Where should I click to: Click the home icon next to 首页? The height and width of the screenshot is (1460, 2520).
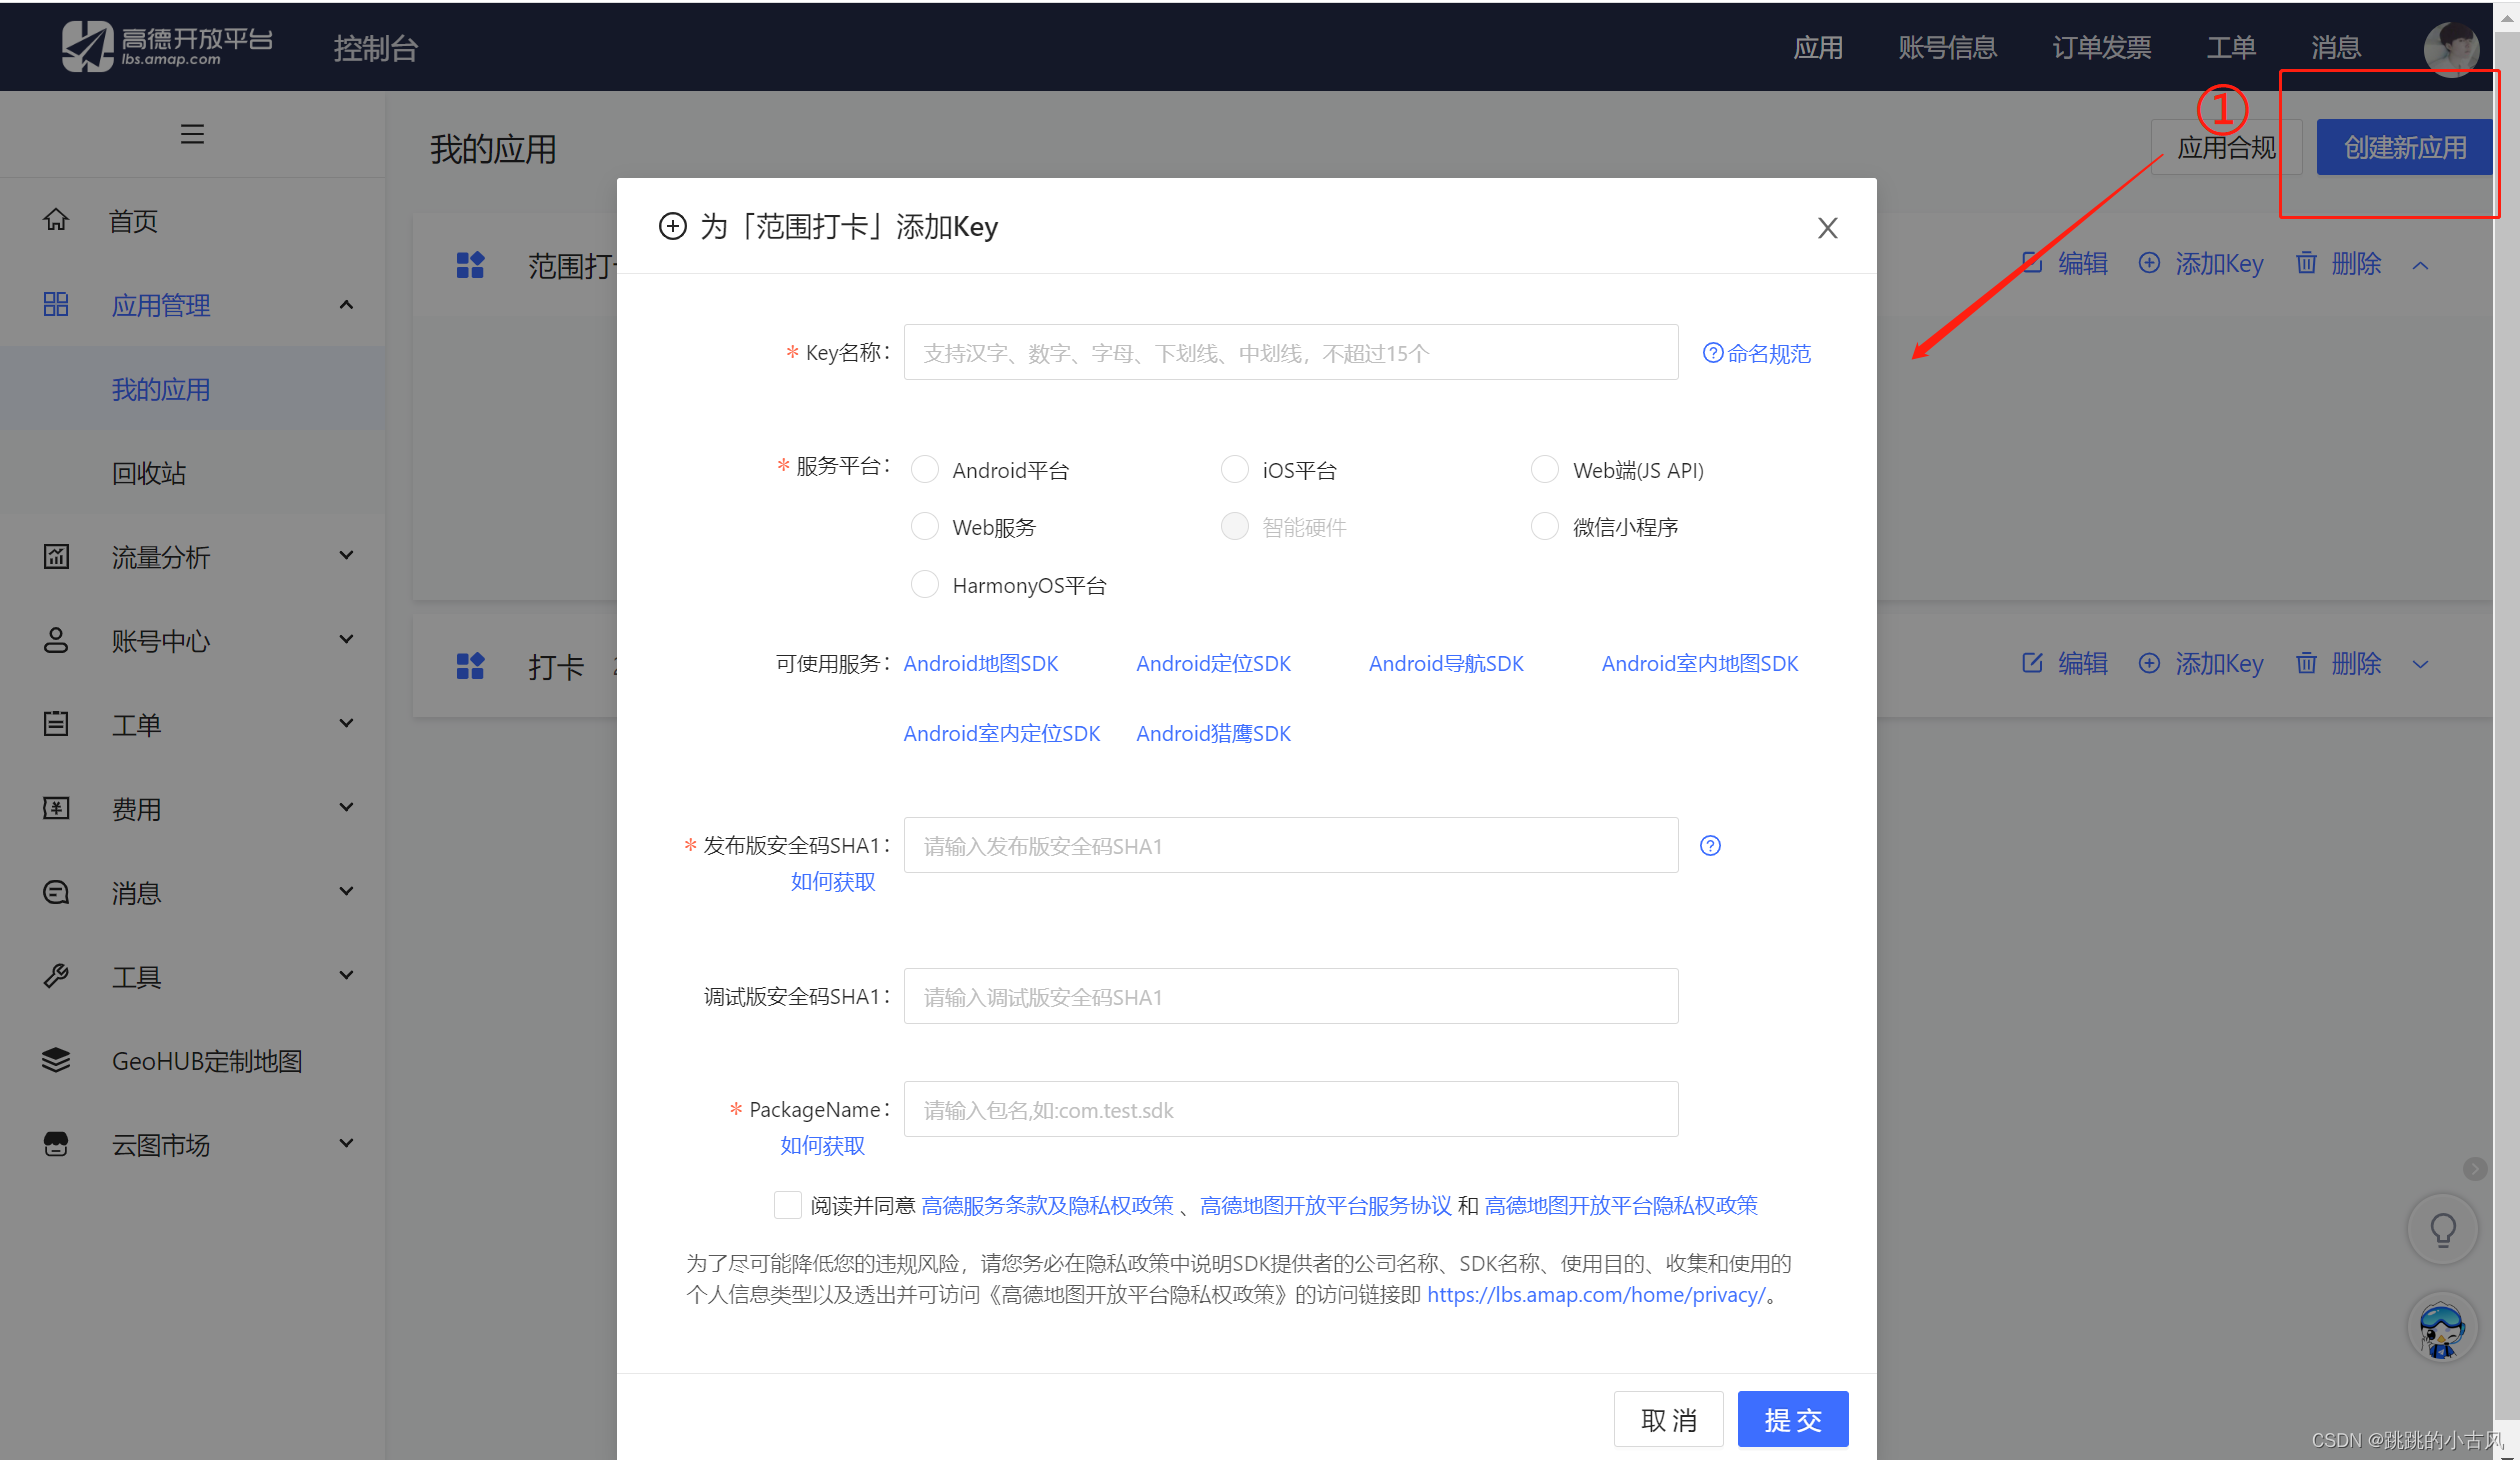tap(56, 220)
